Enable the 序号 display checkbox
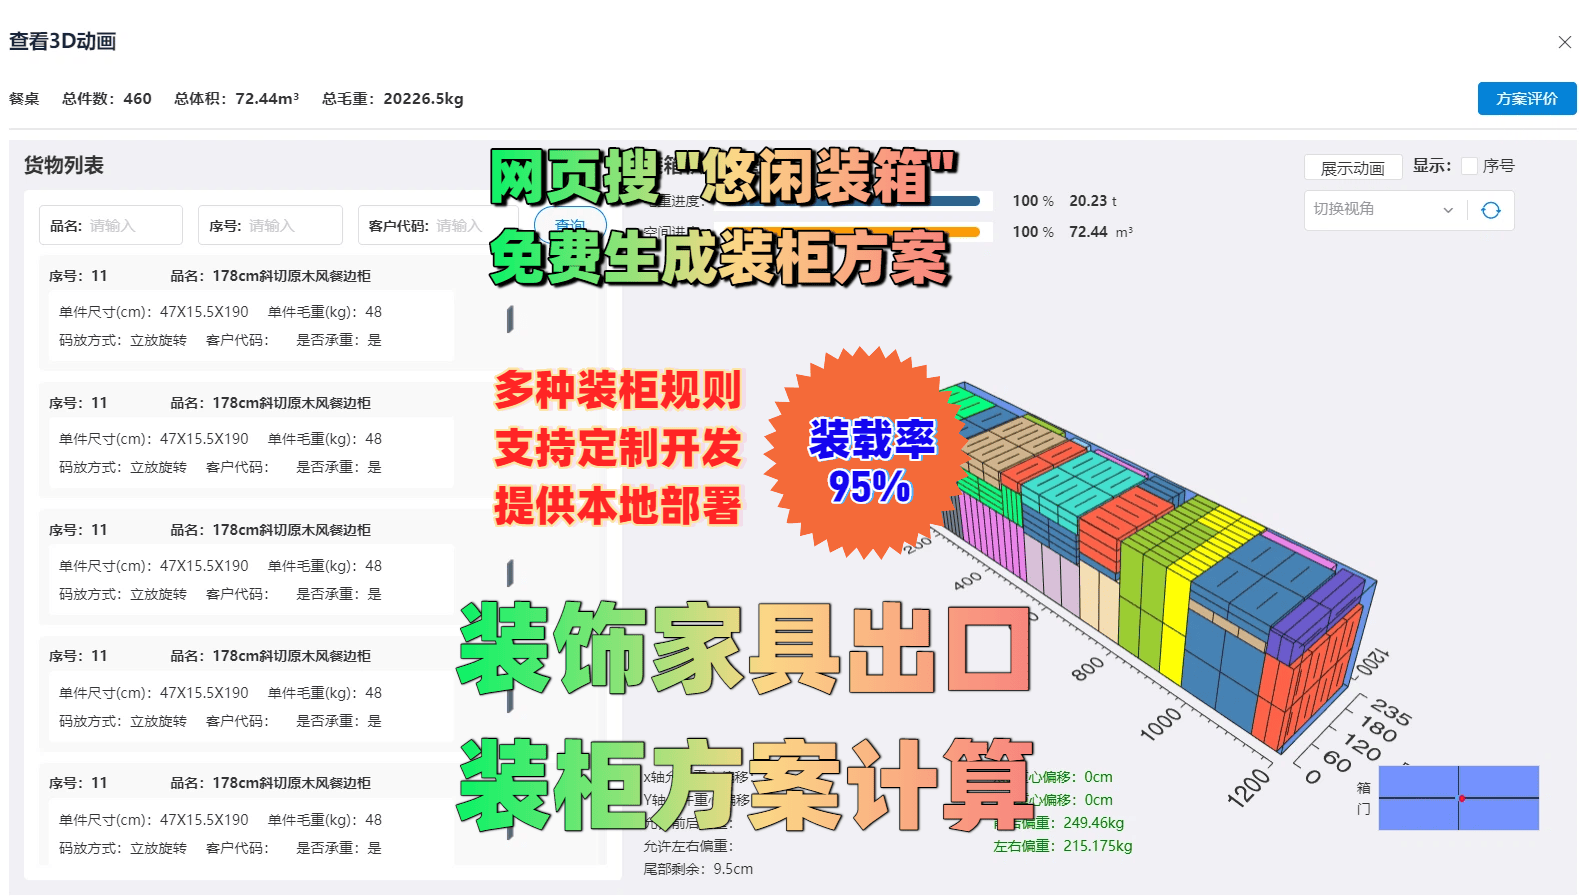1579x896 pixels. pos(1469,166)
